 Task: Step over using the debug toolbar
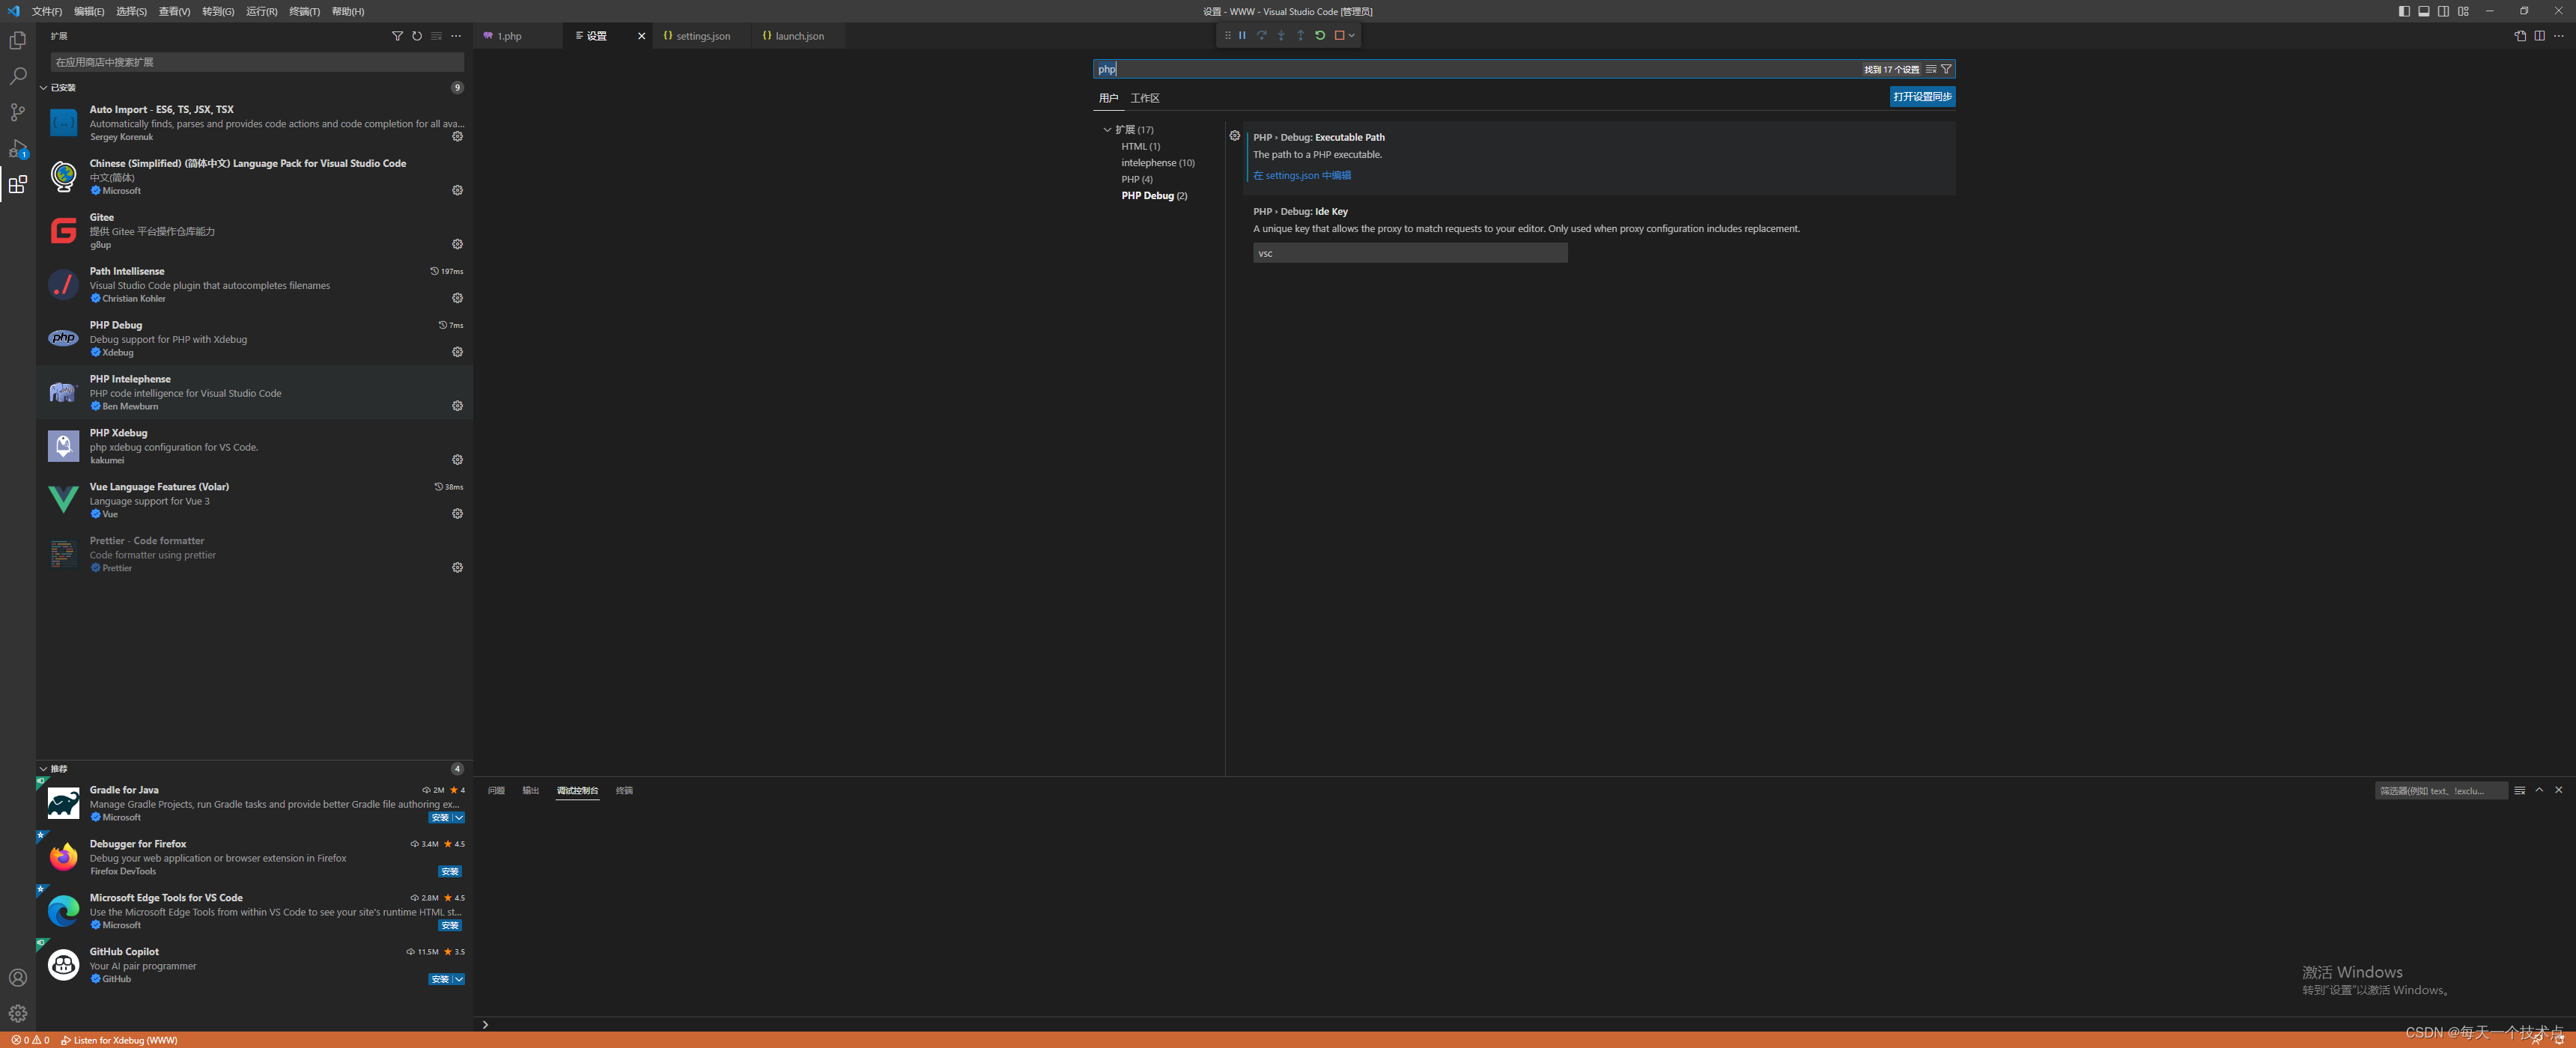tap(1262, 35)
